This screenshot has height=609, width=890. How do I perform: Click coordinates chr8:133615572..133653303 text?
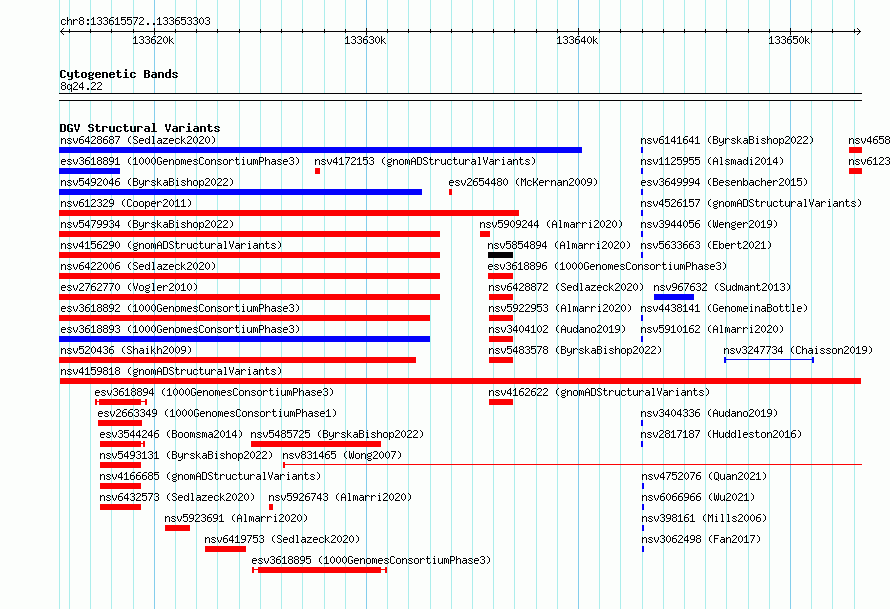135,22
